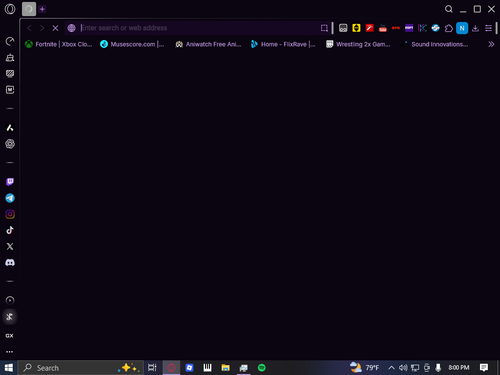Show hidden system tray icons
The width and height of the screenshot is (500, 375).
pos(392,368)
